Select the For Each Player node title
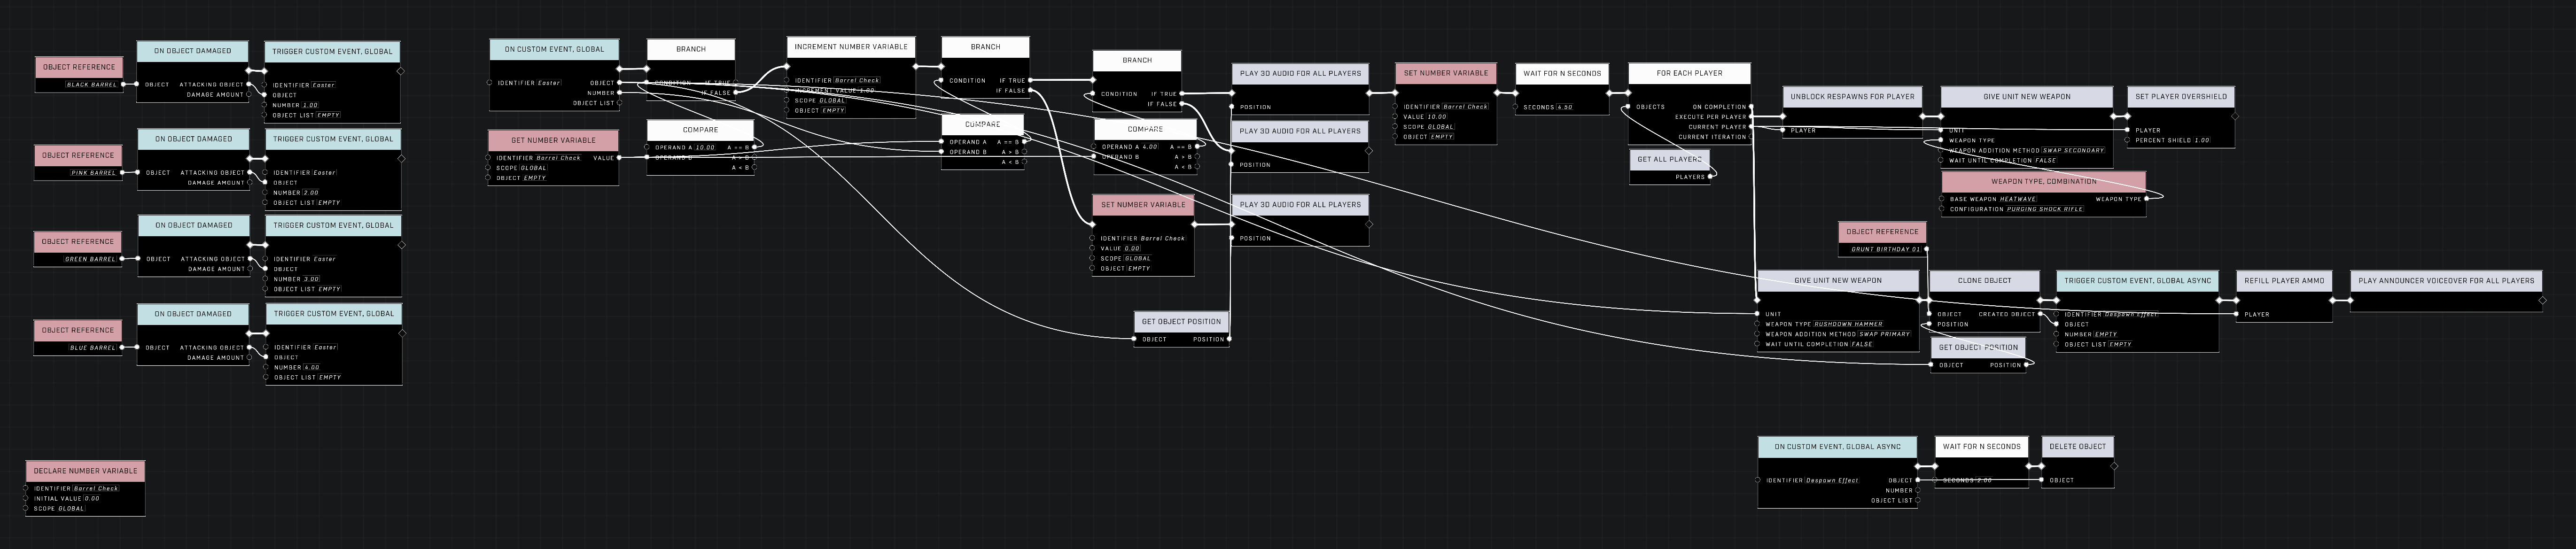 (1689, 73)
